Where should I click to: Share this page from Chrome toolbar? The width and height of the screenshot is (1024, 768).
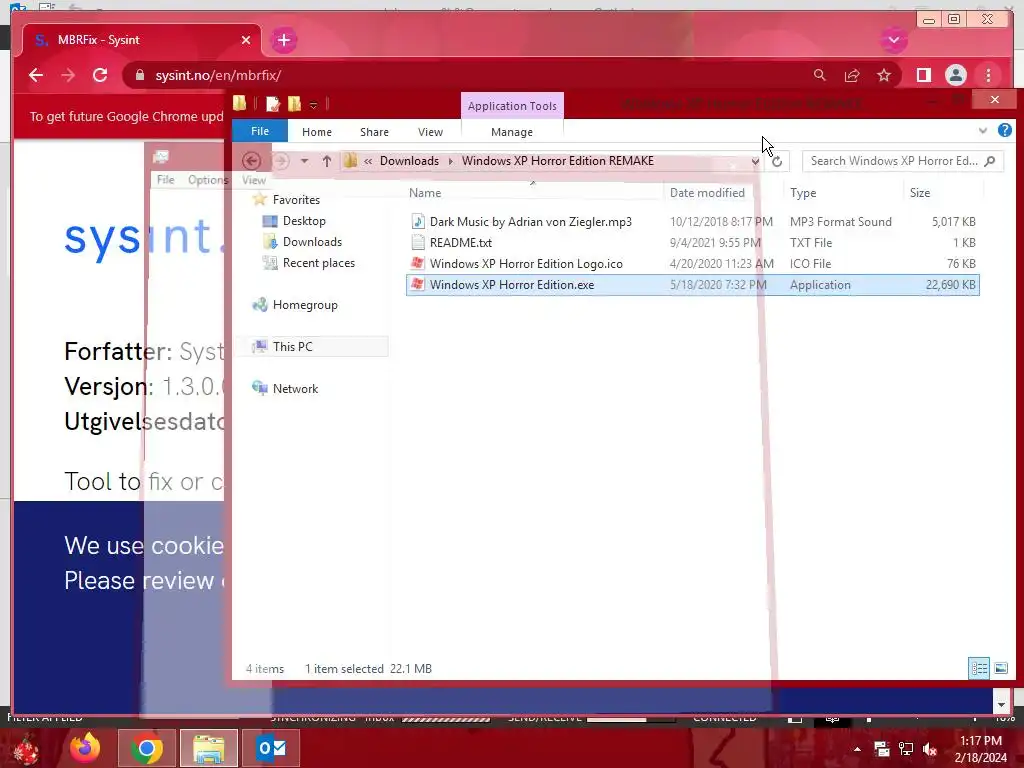coord(852,75)
